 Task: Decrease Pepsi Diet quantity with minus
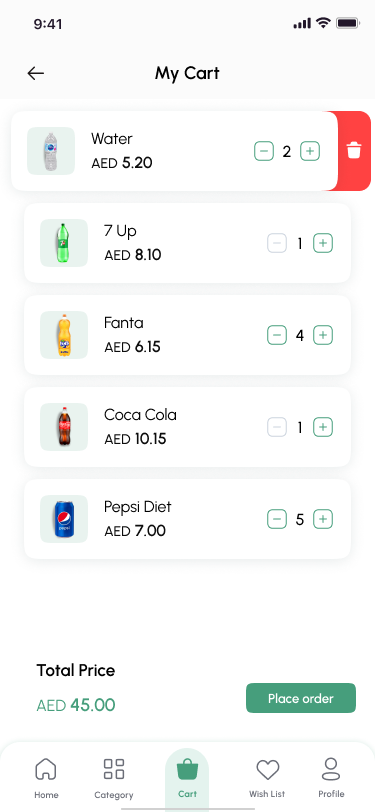click(x=277, y=519)
